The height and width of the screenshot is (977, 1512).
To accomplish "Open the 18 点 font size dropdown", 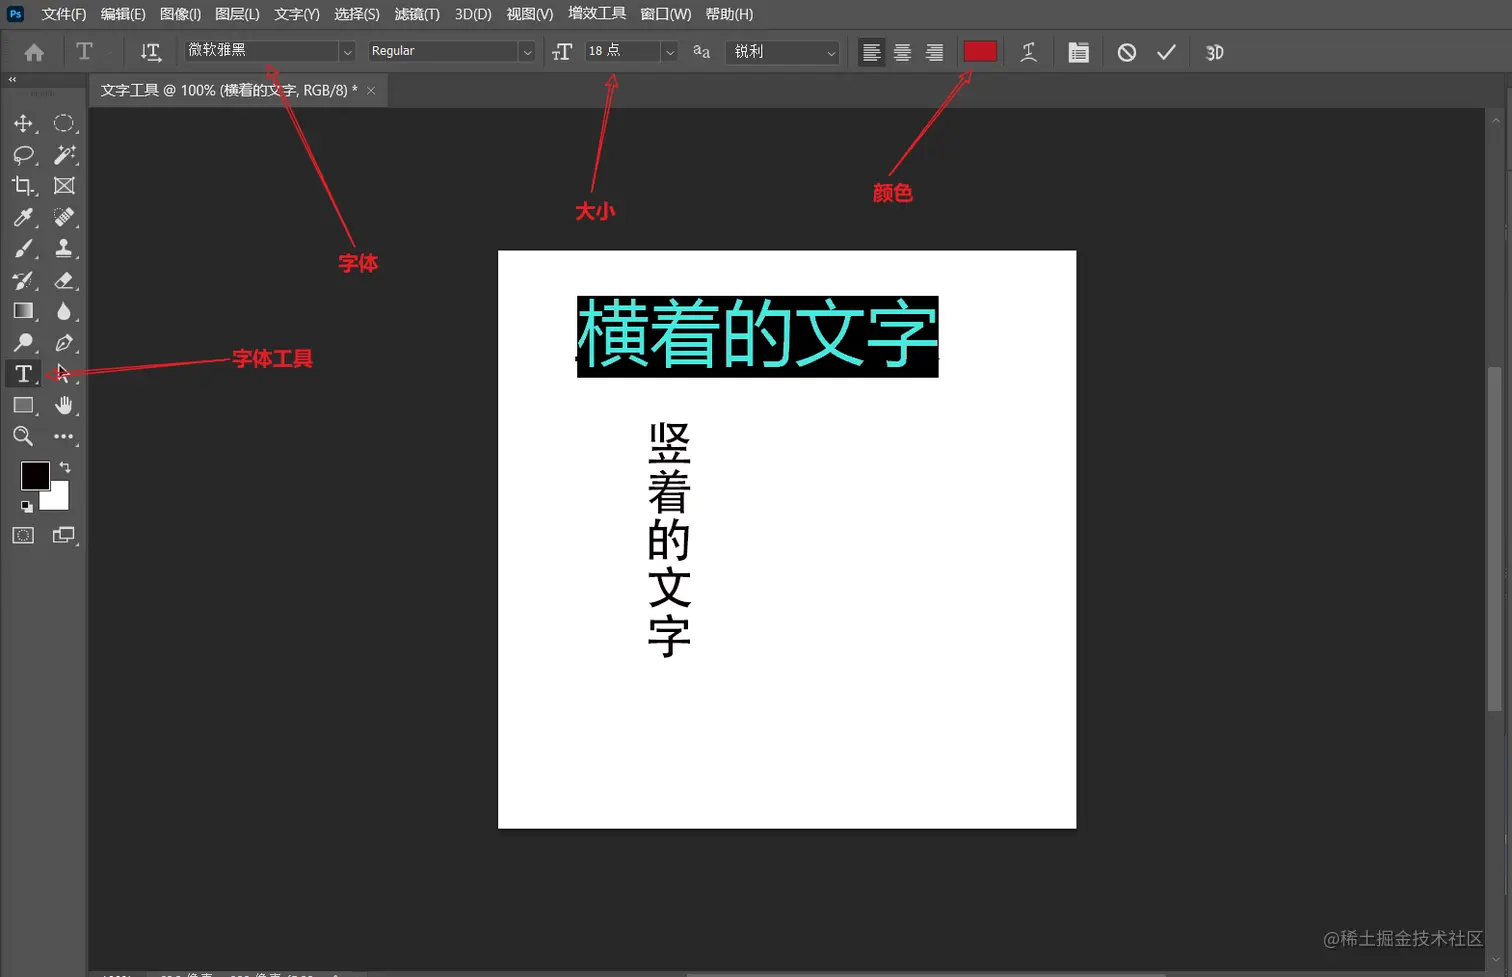I will [670, 52].
